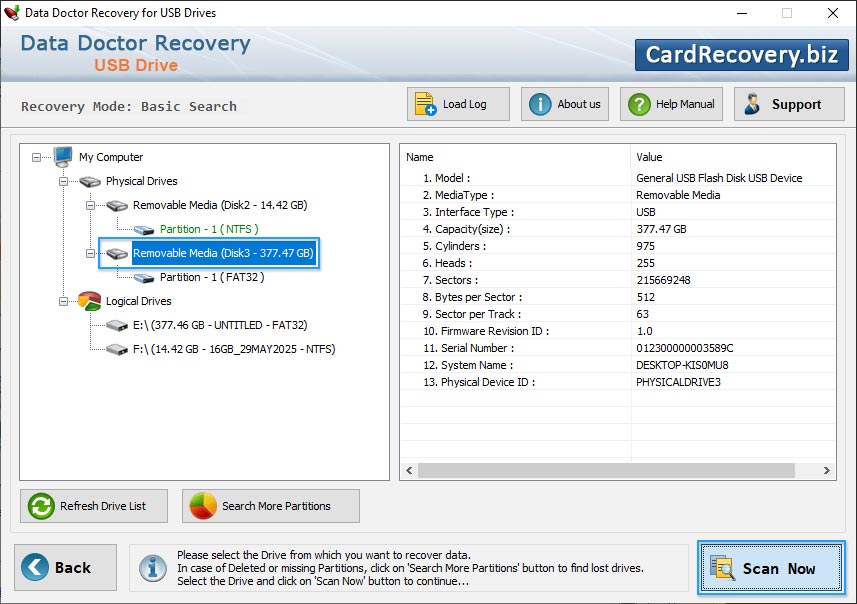
Task: Click the Refresh Drive List label
Action: [103, 506]
